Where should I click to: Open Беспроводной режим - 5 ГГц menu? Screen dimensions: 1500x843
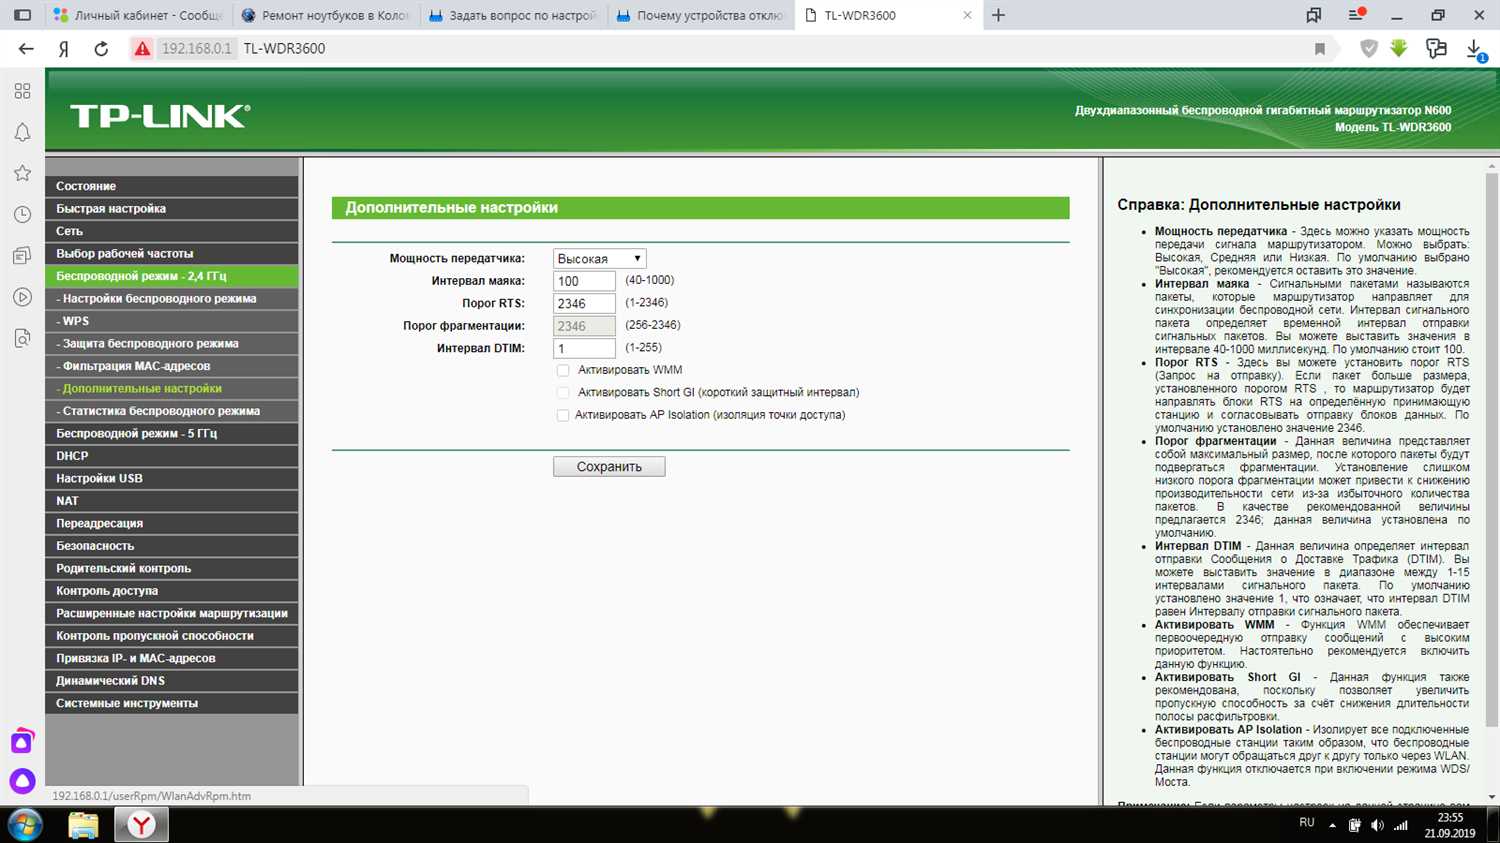(x=172, y=434)
